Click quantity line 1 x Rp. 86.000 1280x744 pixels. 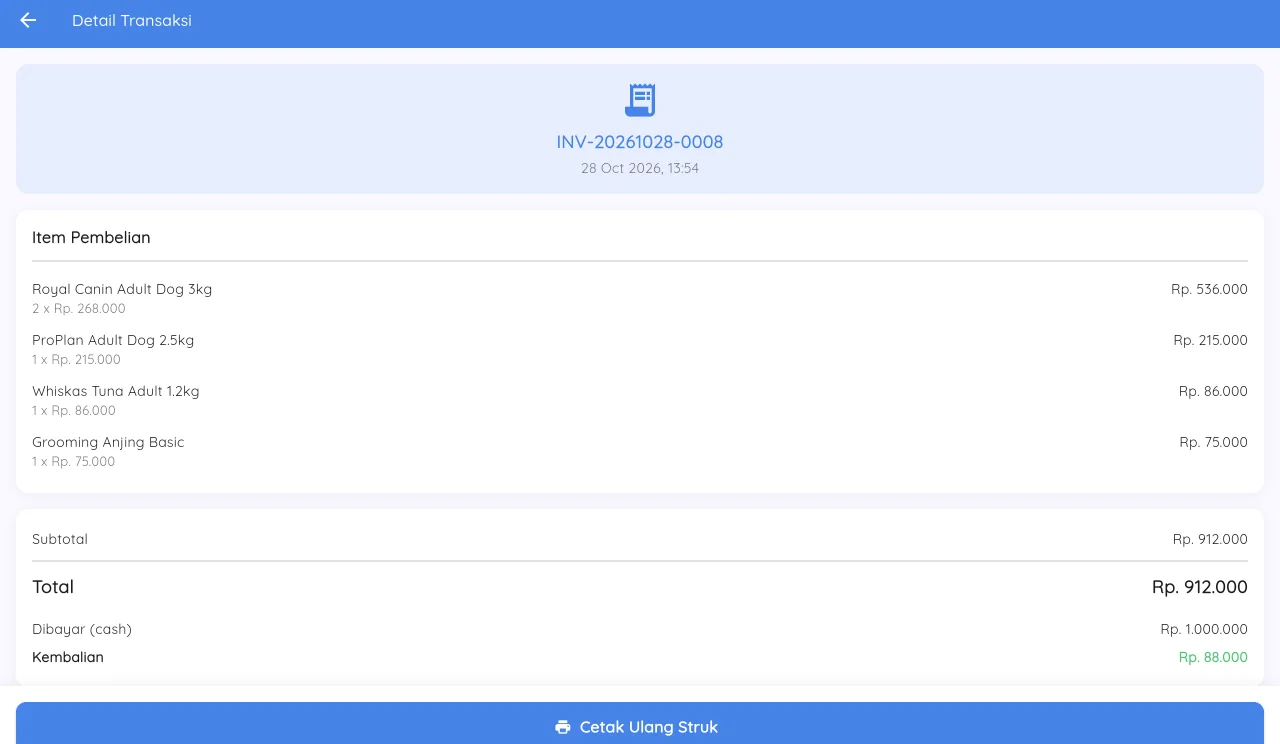[74, 411]
